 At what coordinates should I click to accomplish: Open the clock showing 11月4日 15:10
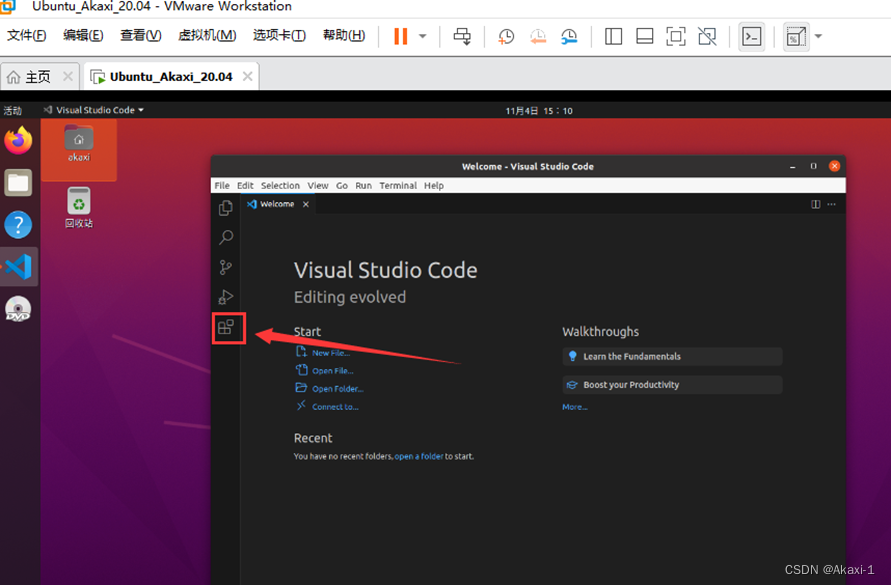pos(539,111)
